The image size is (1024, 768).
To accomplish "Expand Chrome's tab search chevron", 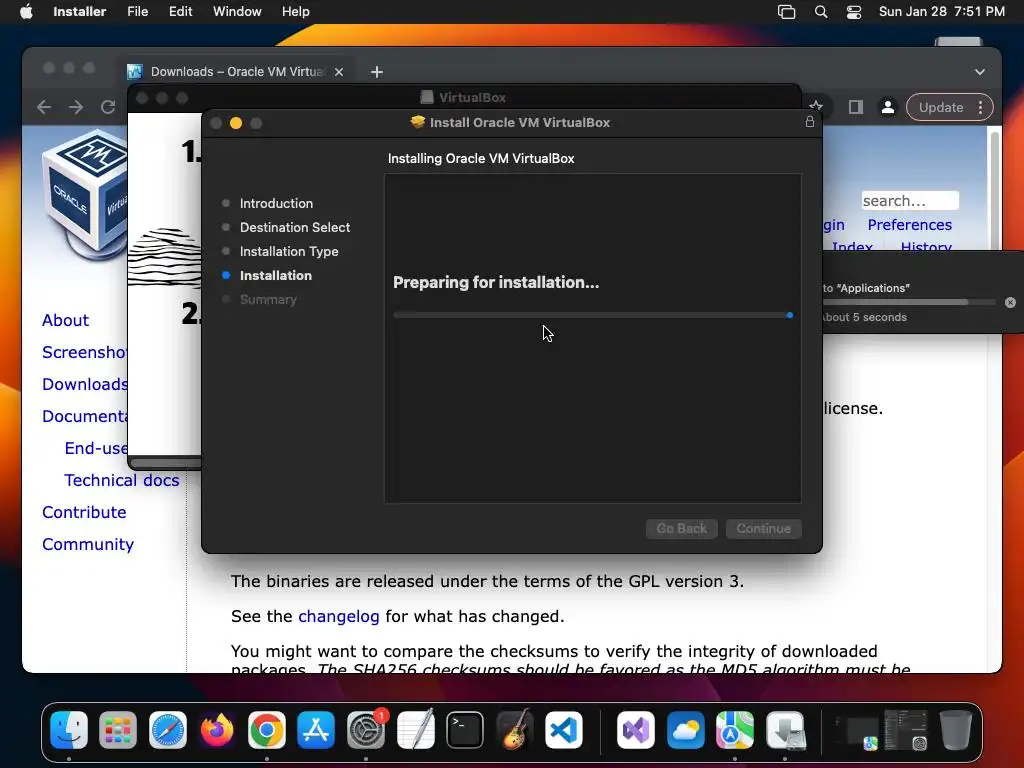I will (x=980, y=72).
